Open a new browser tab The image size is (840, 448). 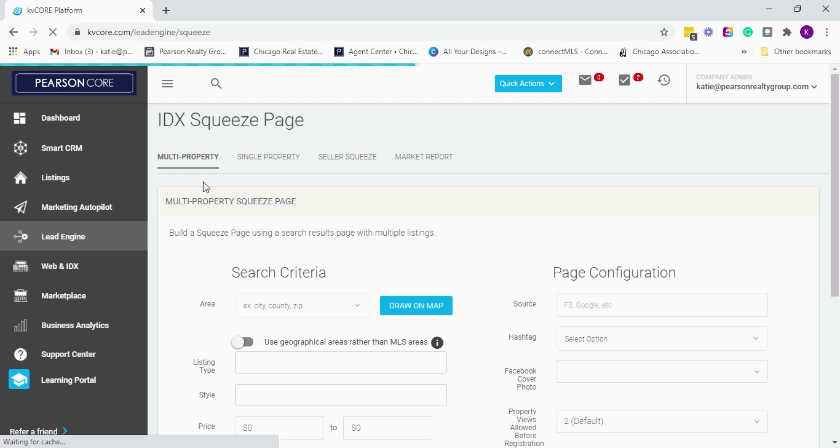pyautogui.click(x=166, y=10)
